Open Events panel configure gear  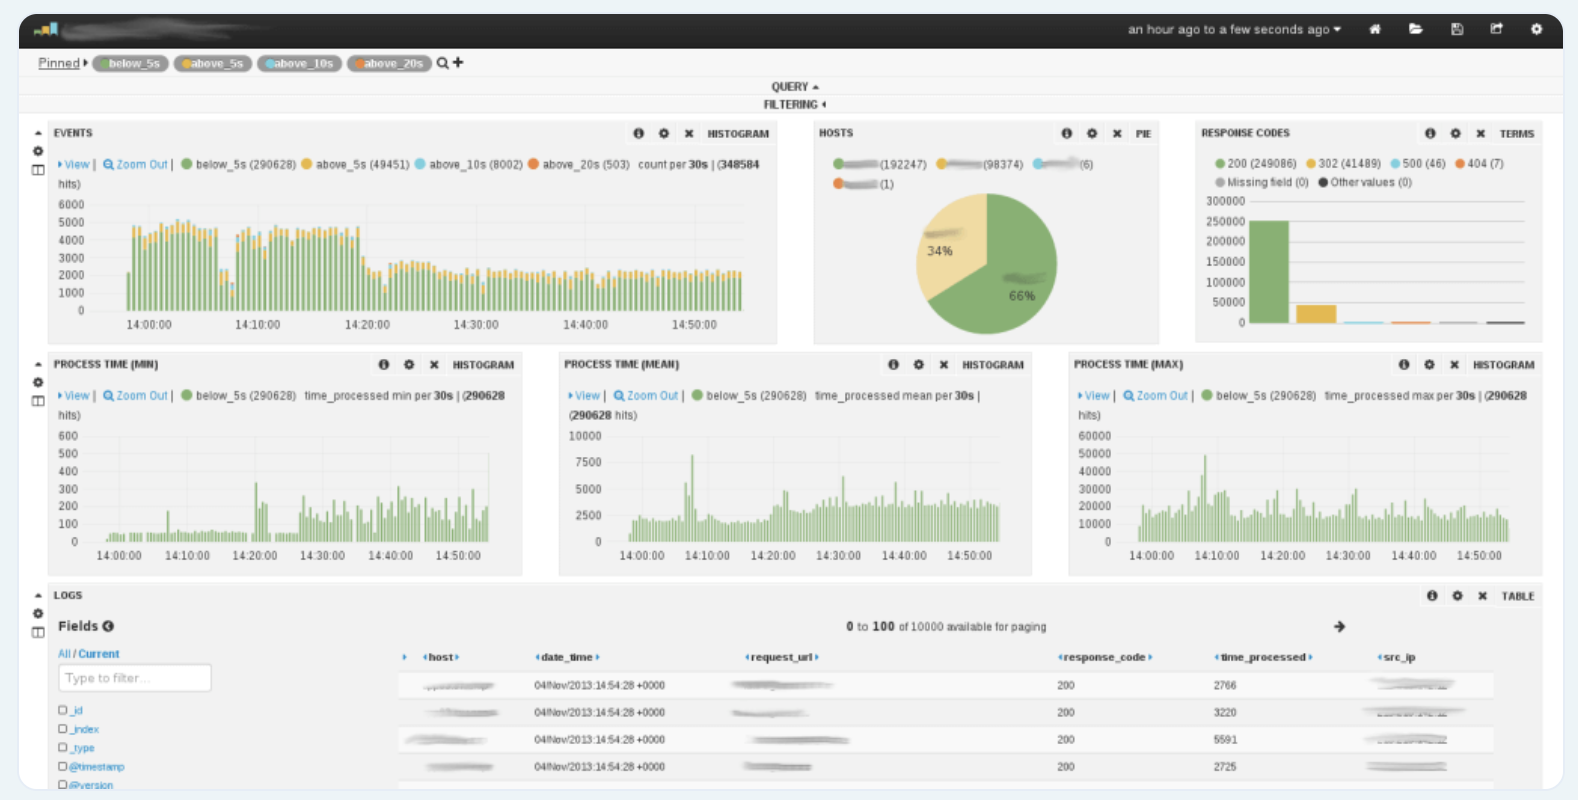(664, 133)
